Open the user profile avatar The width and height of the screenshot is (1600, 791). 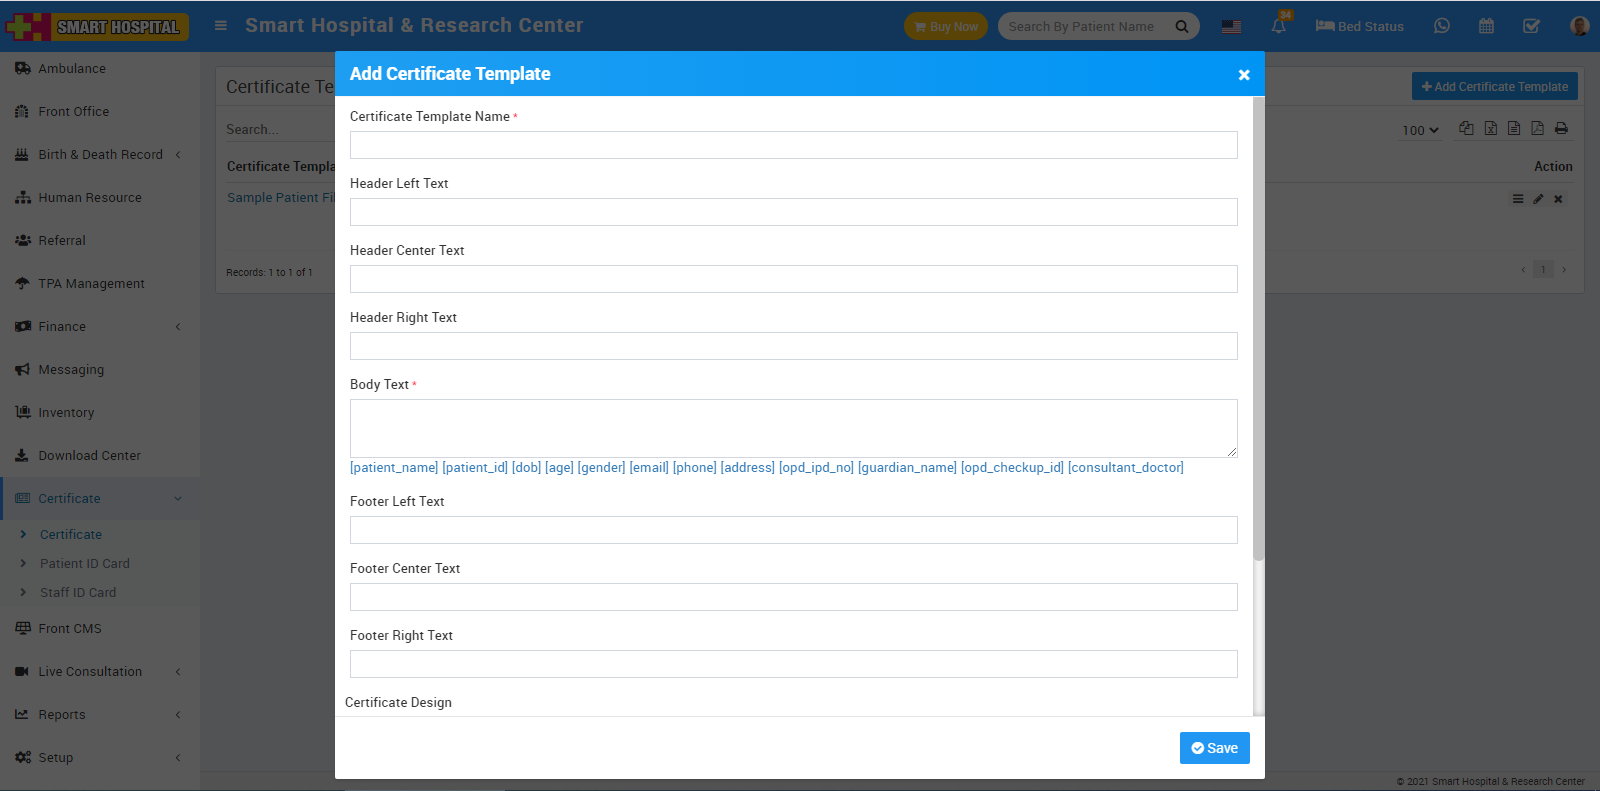coord(1579,26)
